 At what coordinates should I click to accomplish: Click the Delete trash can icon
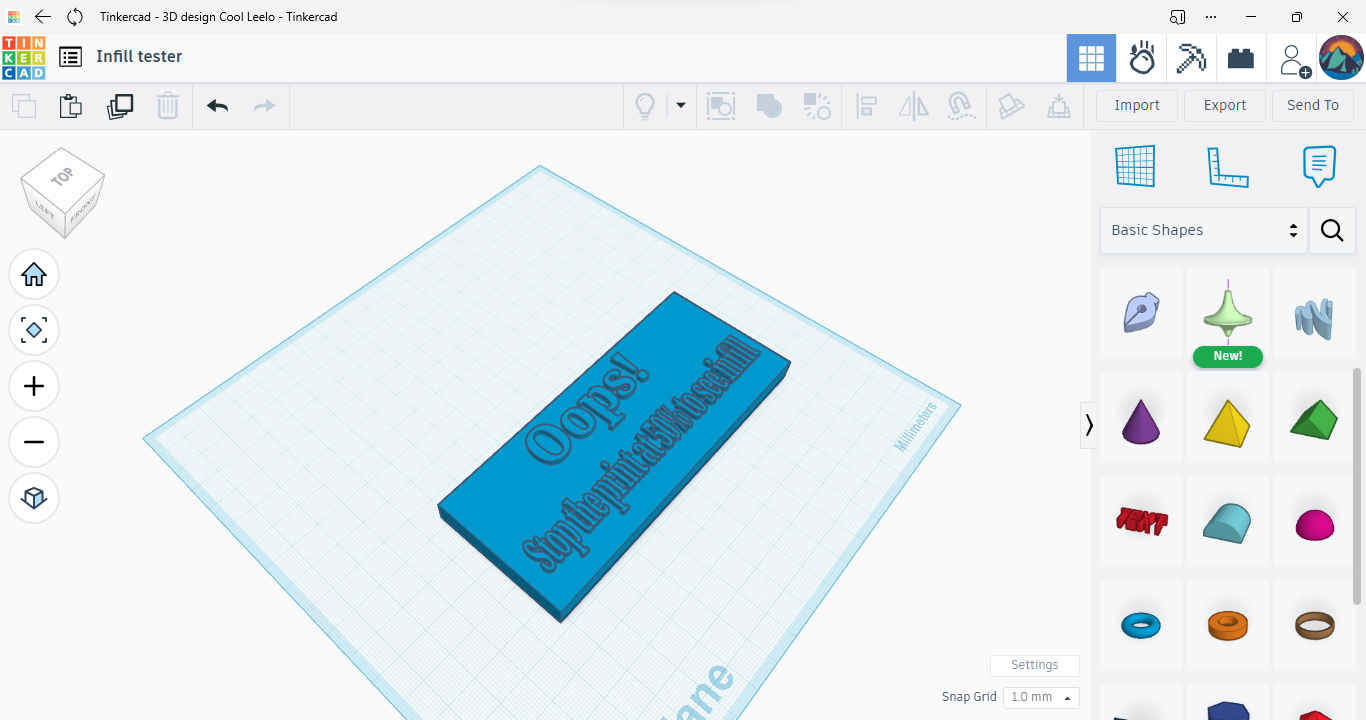pos(168,106)
